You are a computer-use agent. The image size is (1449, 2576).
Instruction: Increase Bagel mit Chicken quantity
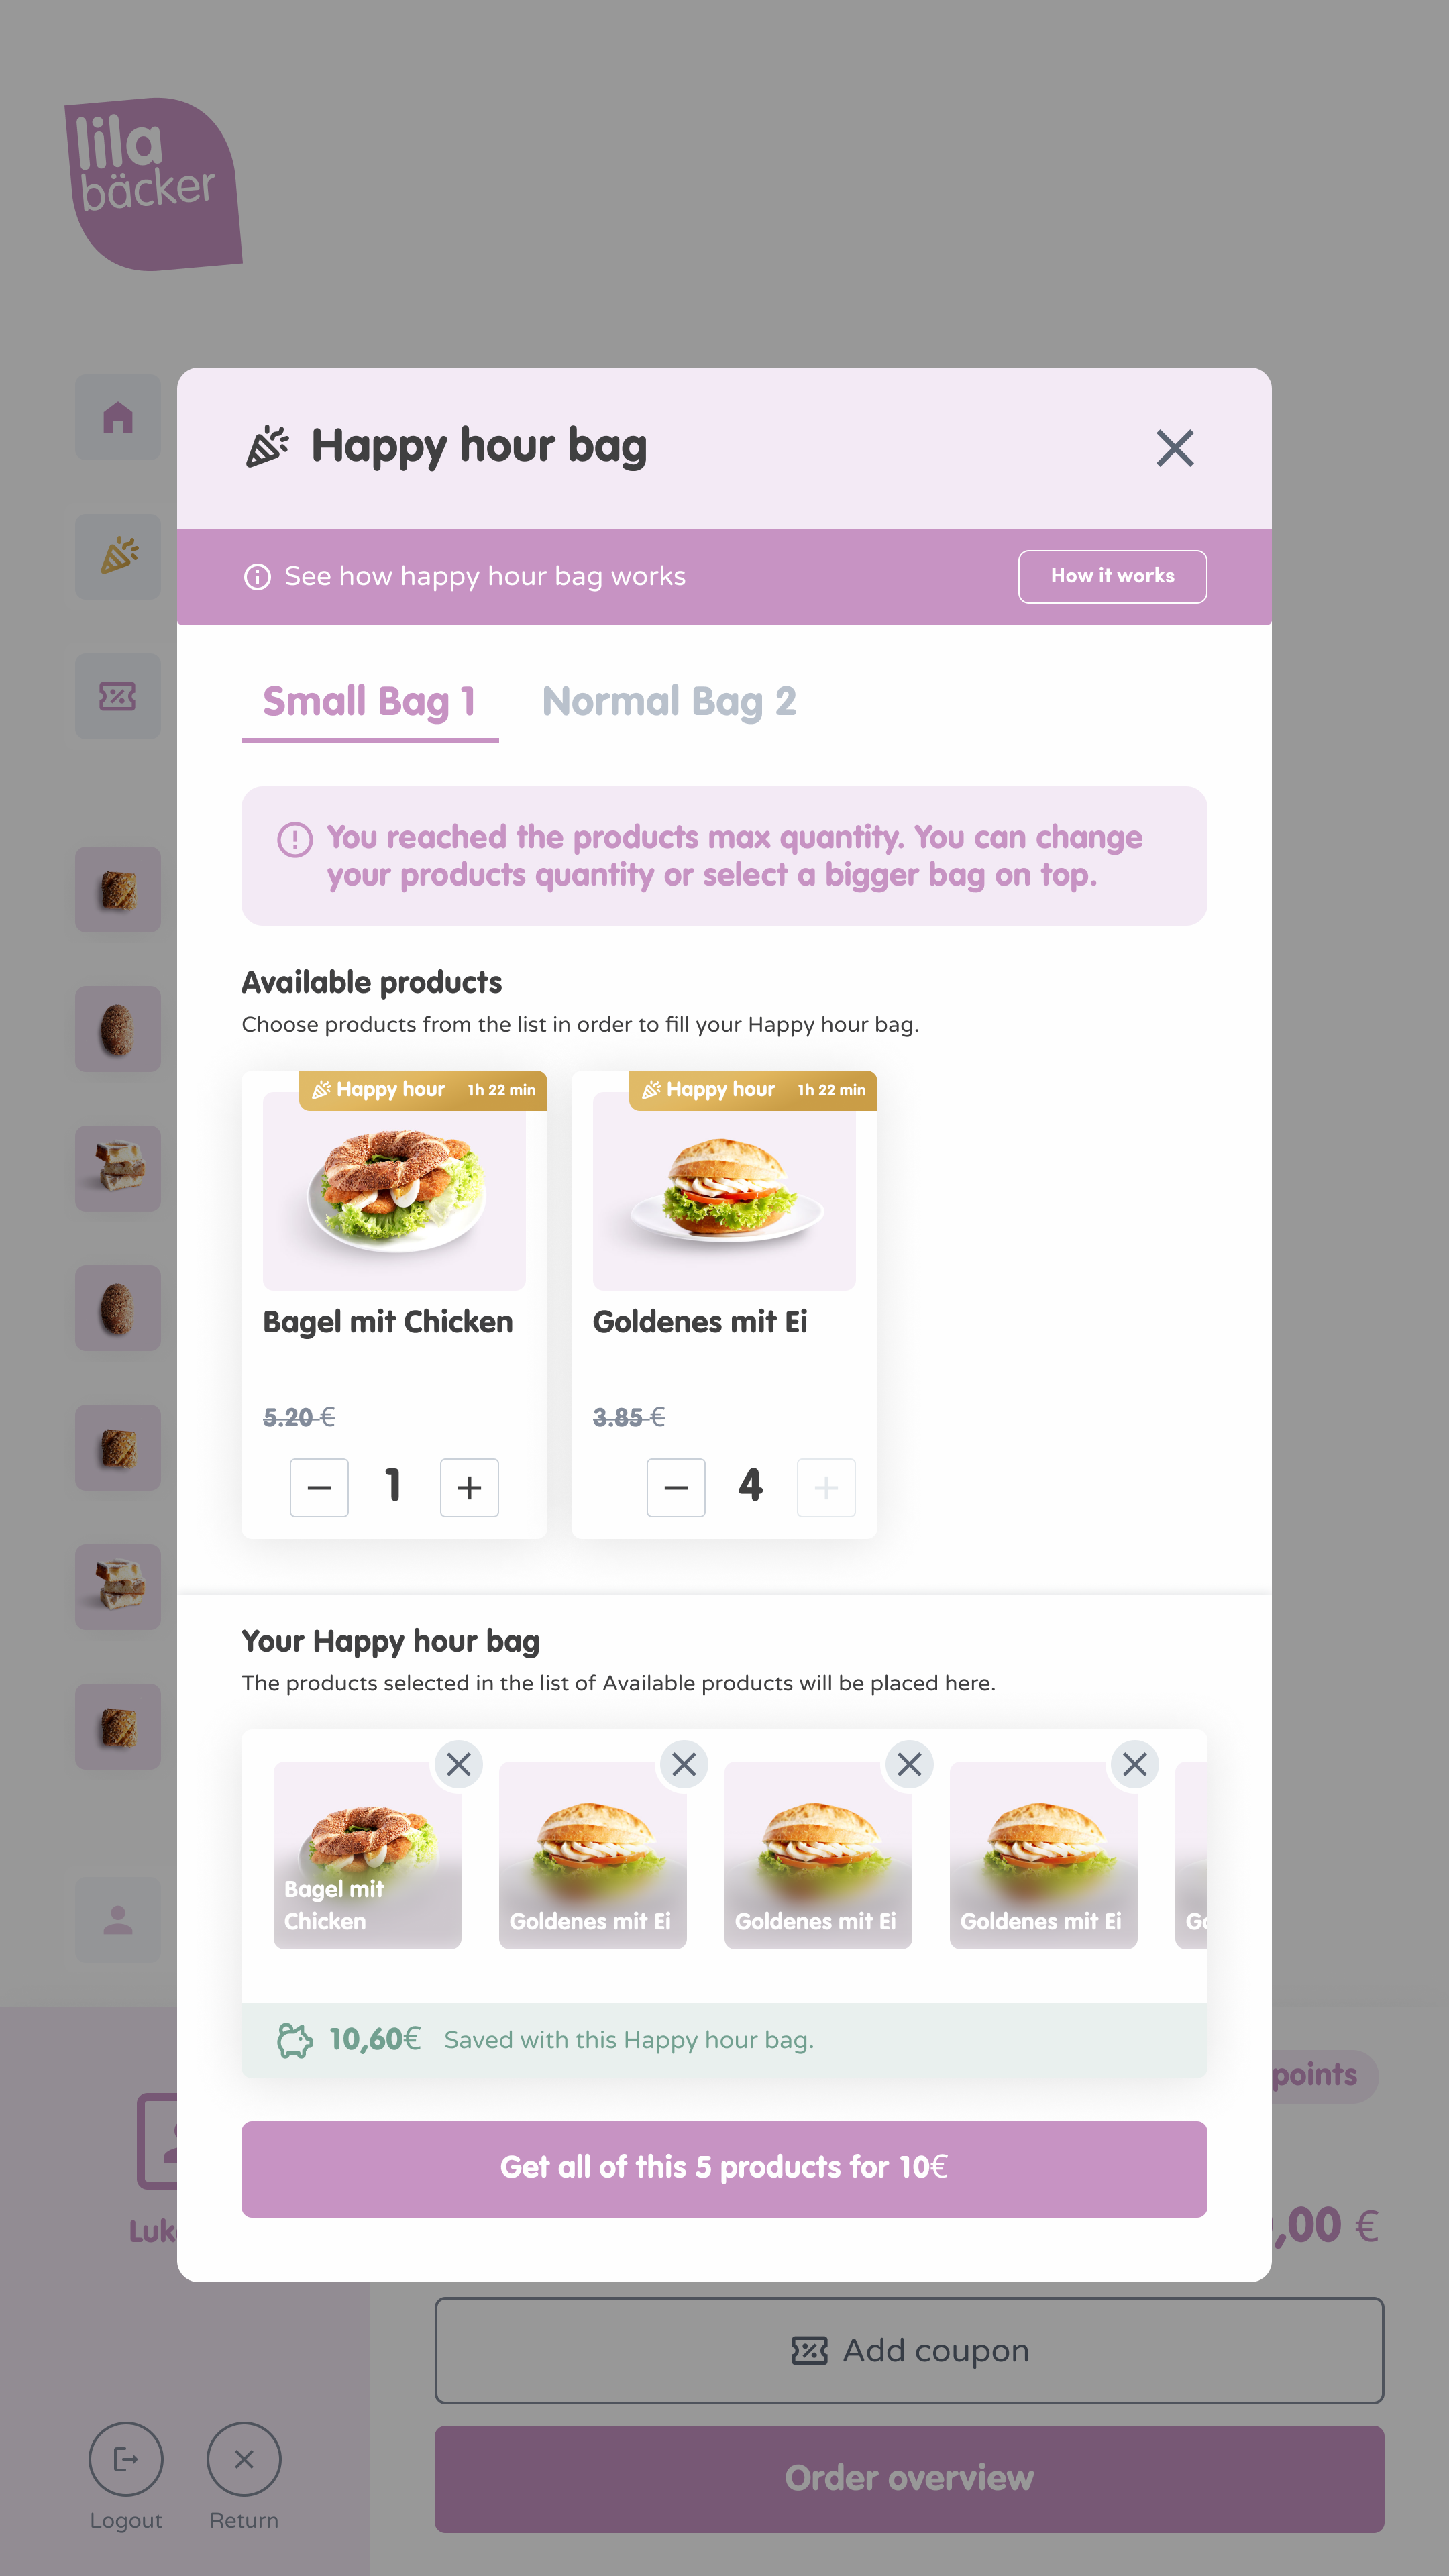click(469, 1487)
